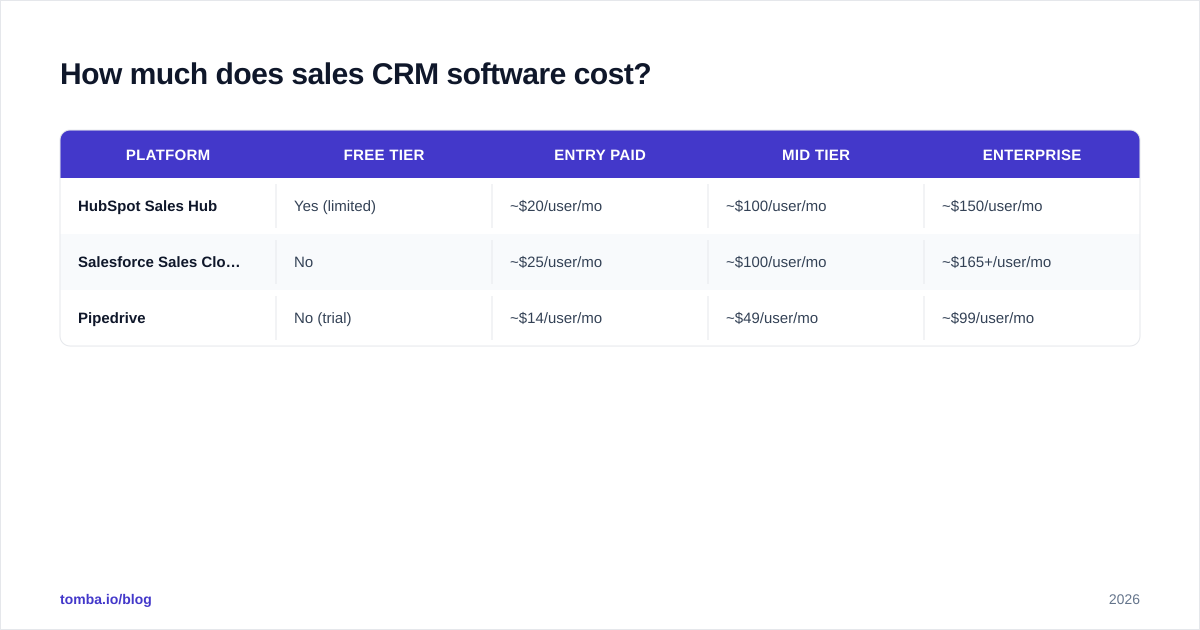
Task: Click the ~$14/user/mo entry price
Action: pos(556,318)
